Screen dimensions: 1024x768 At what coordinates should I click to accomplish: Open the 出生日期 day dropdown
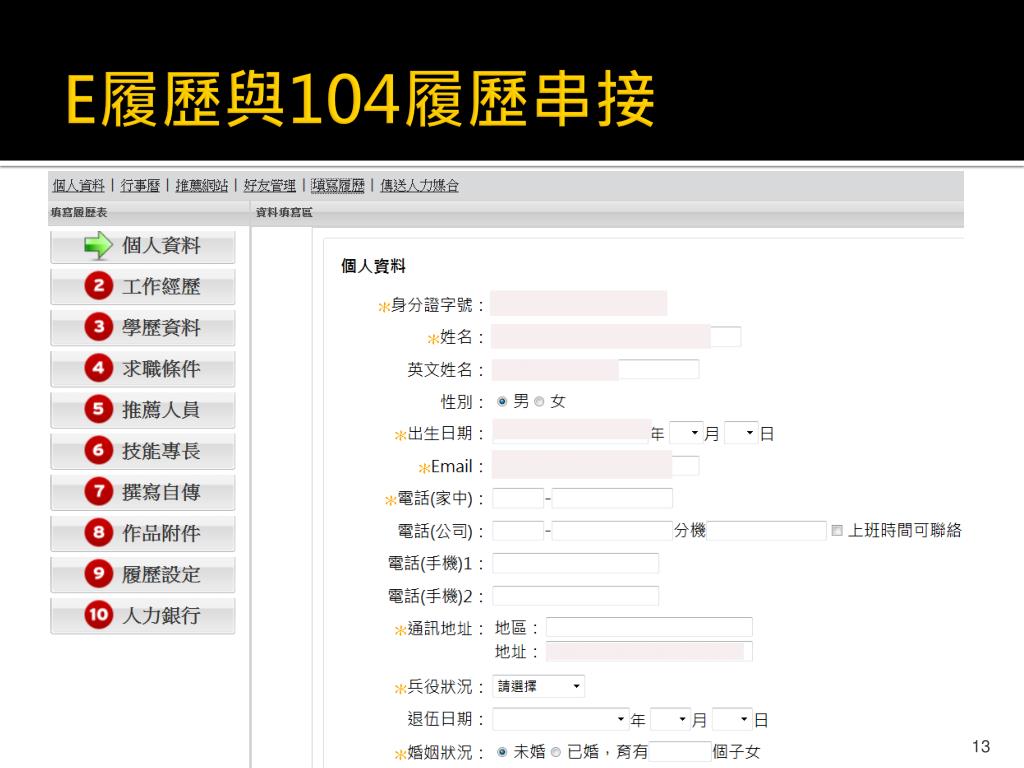[x=741, y=433]
